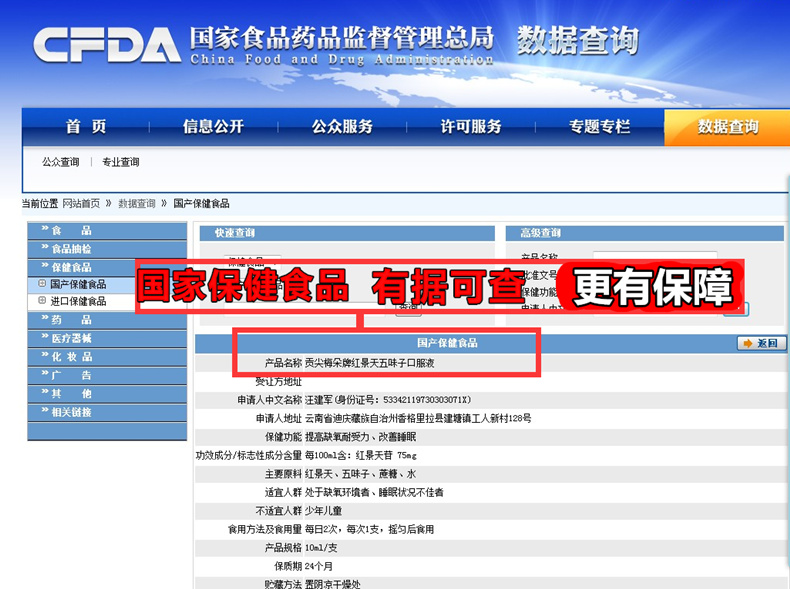
Task: Click the CFDA logo
Action: point(107,45)
